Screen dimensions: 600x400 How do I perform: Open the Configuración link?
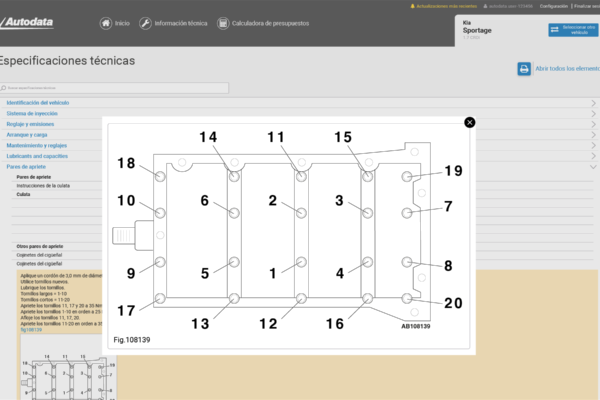coord(553,6)
